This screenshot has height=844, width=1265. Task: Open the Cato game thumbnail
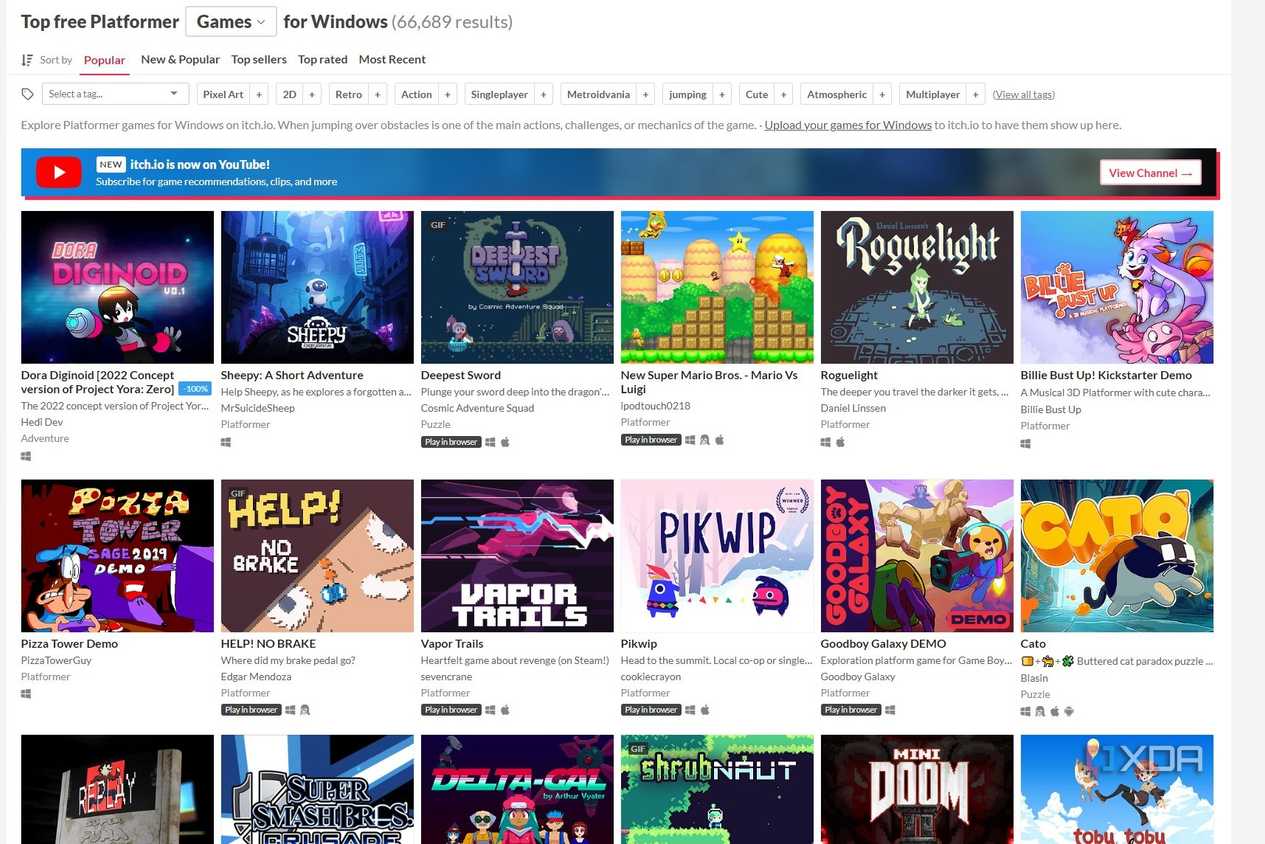coord(1117,556)
